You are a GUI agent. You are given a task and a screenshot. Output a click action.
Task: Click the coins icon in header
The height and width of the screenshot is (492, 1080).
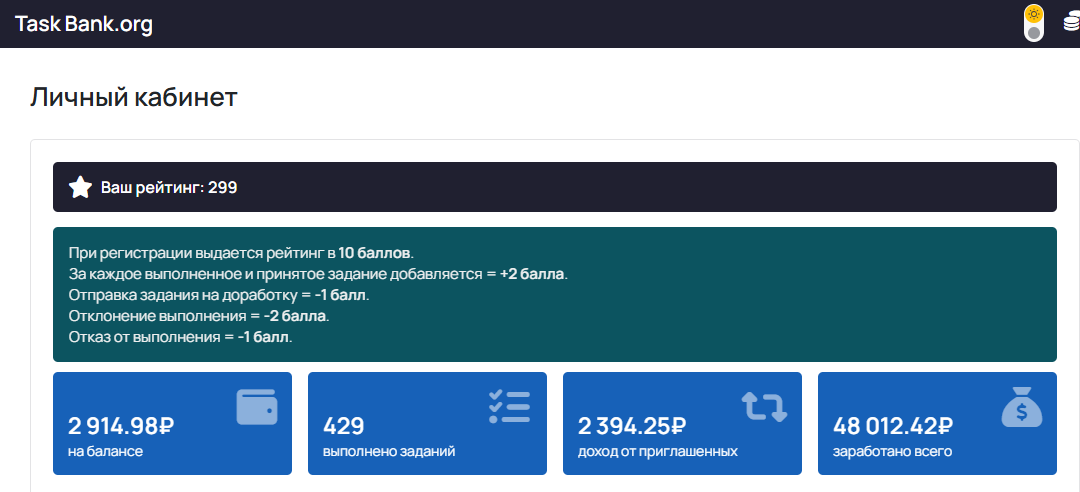click(1071, 23)
